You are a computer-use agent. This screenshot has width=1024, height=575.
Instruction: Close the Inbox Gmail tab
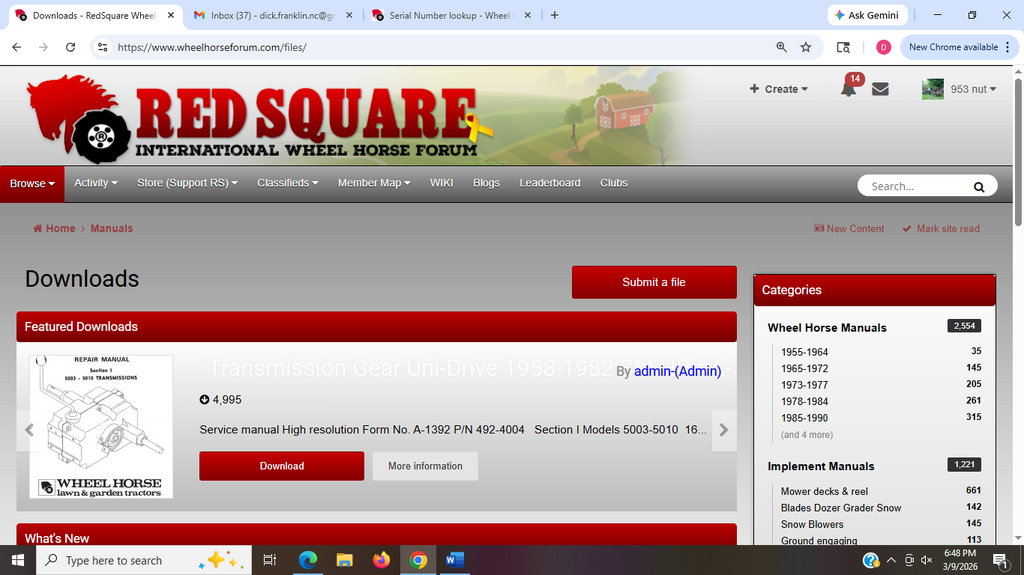pyautogui.click(x=349, y=15)
